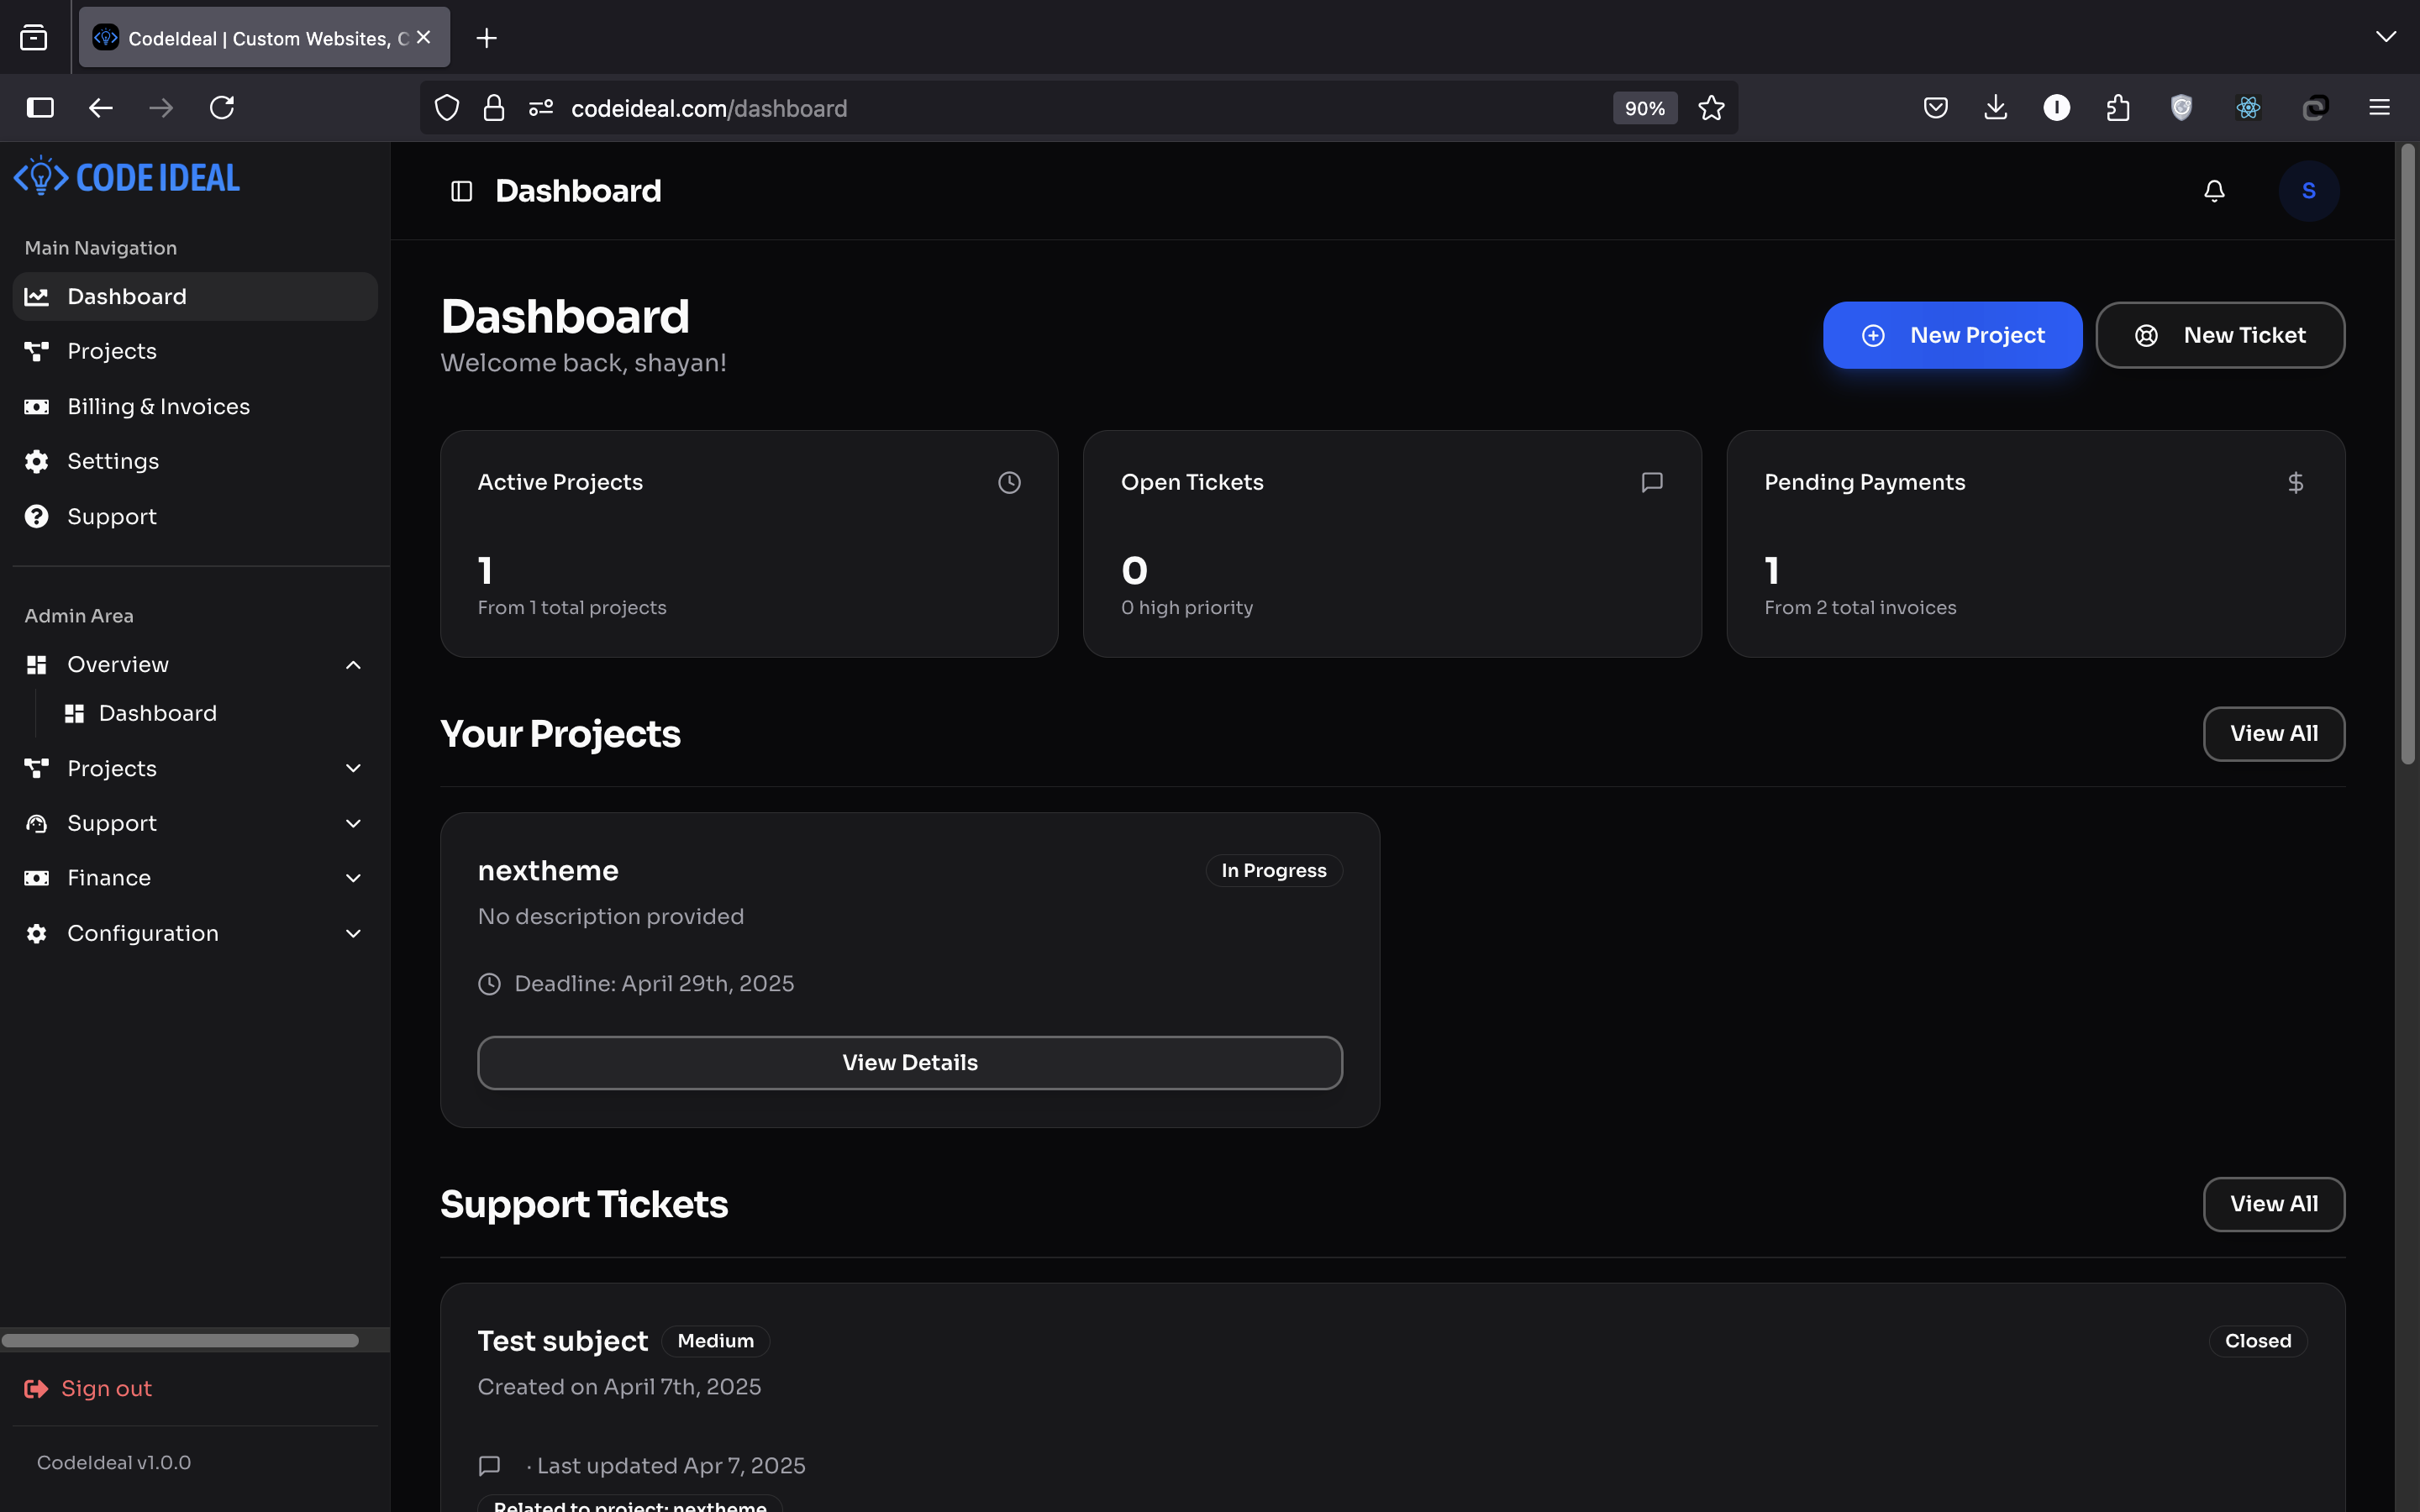Click the notification bell icon
The width and height of the screenshot is (2420, 1512).
coord(2214,191)
